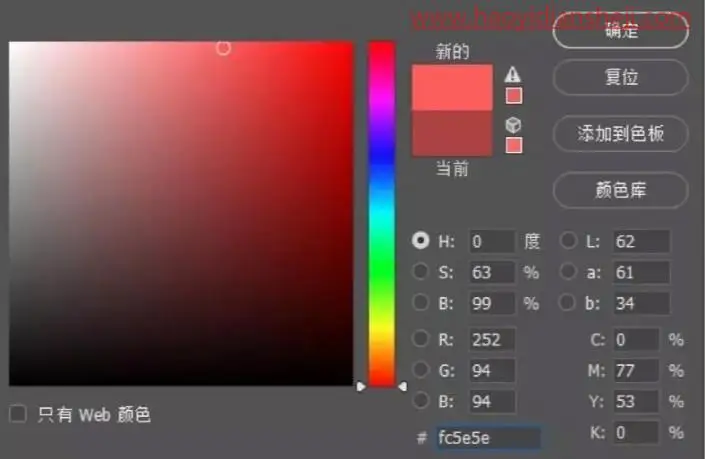Click the S field showing 63

pos(491,272)
